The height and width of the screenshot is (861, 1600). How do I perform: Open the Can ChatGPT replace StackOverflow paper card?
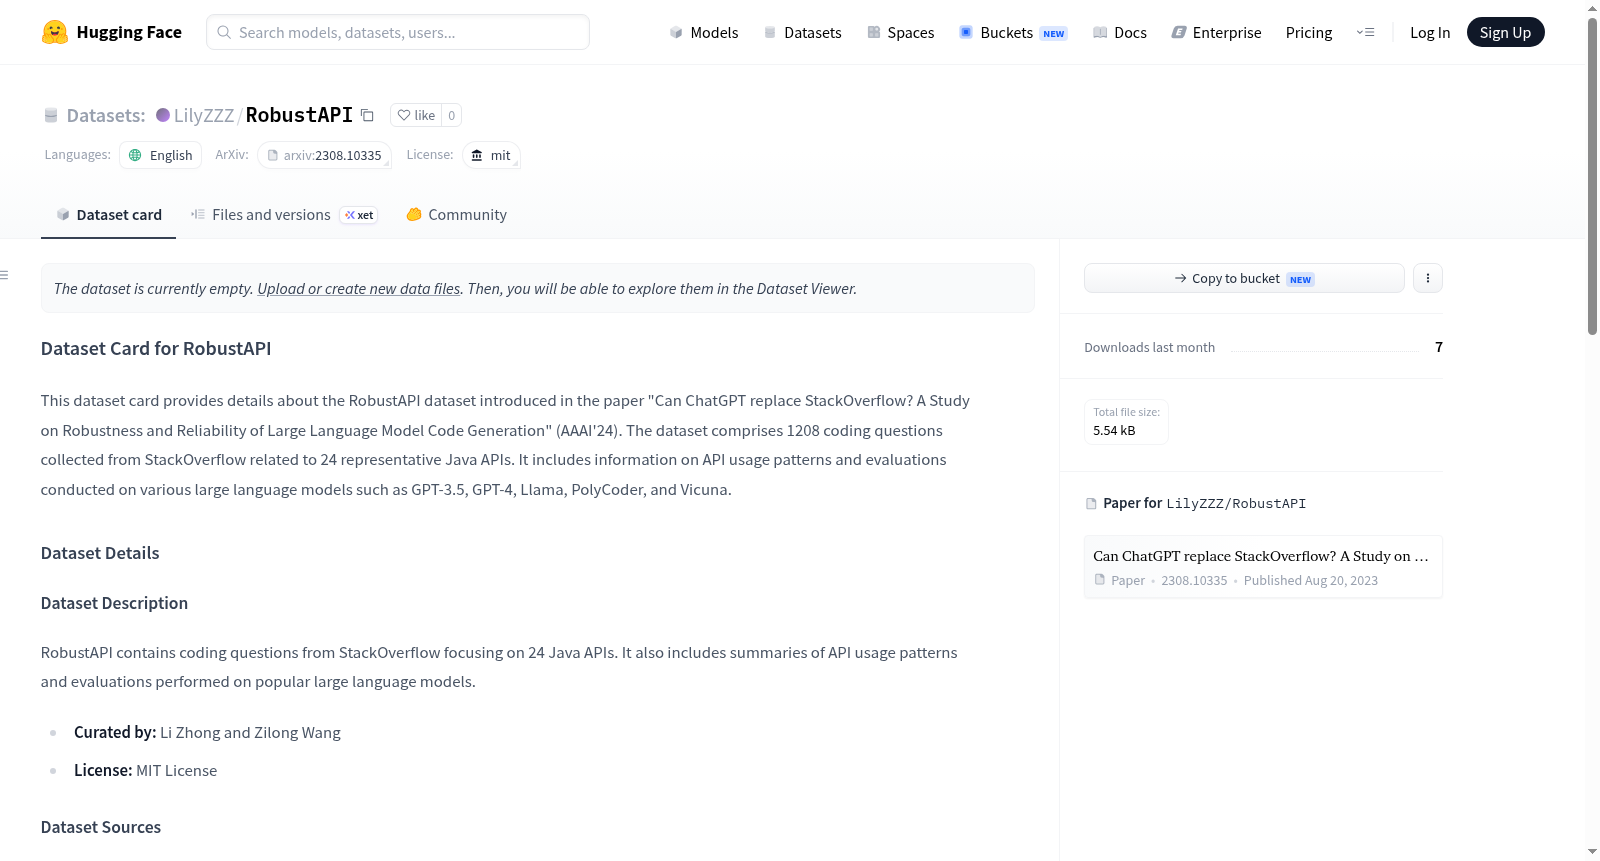(1263, 567)
